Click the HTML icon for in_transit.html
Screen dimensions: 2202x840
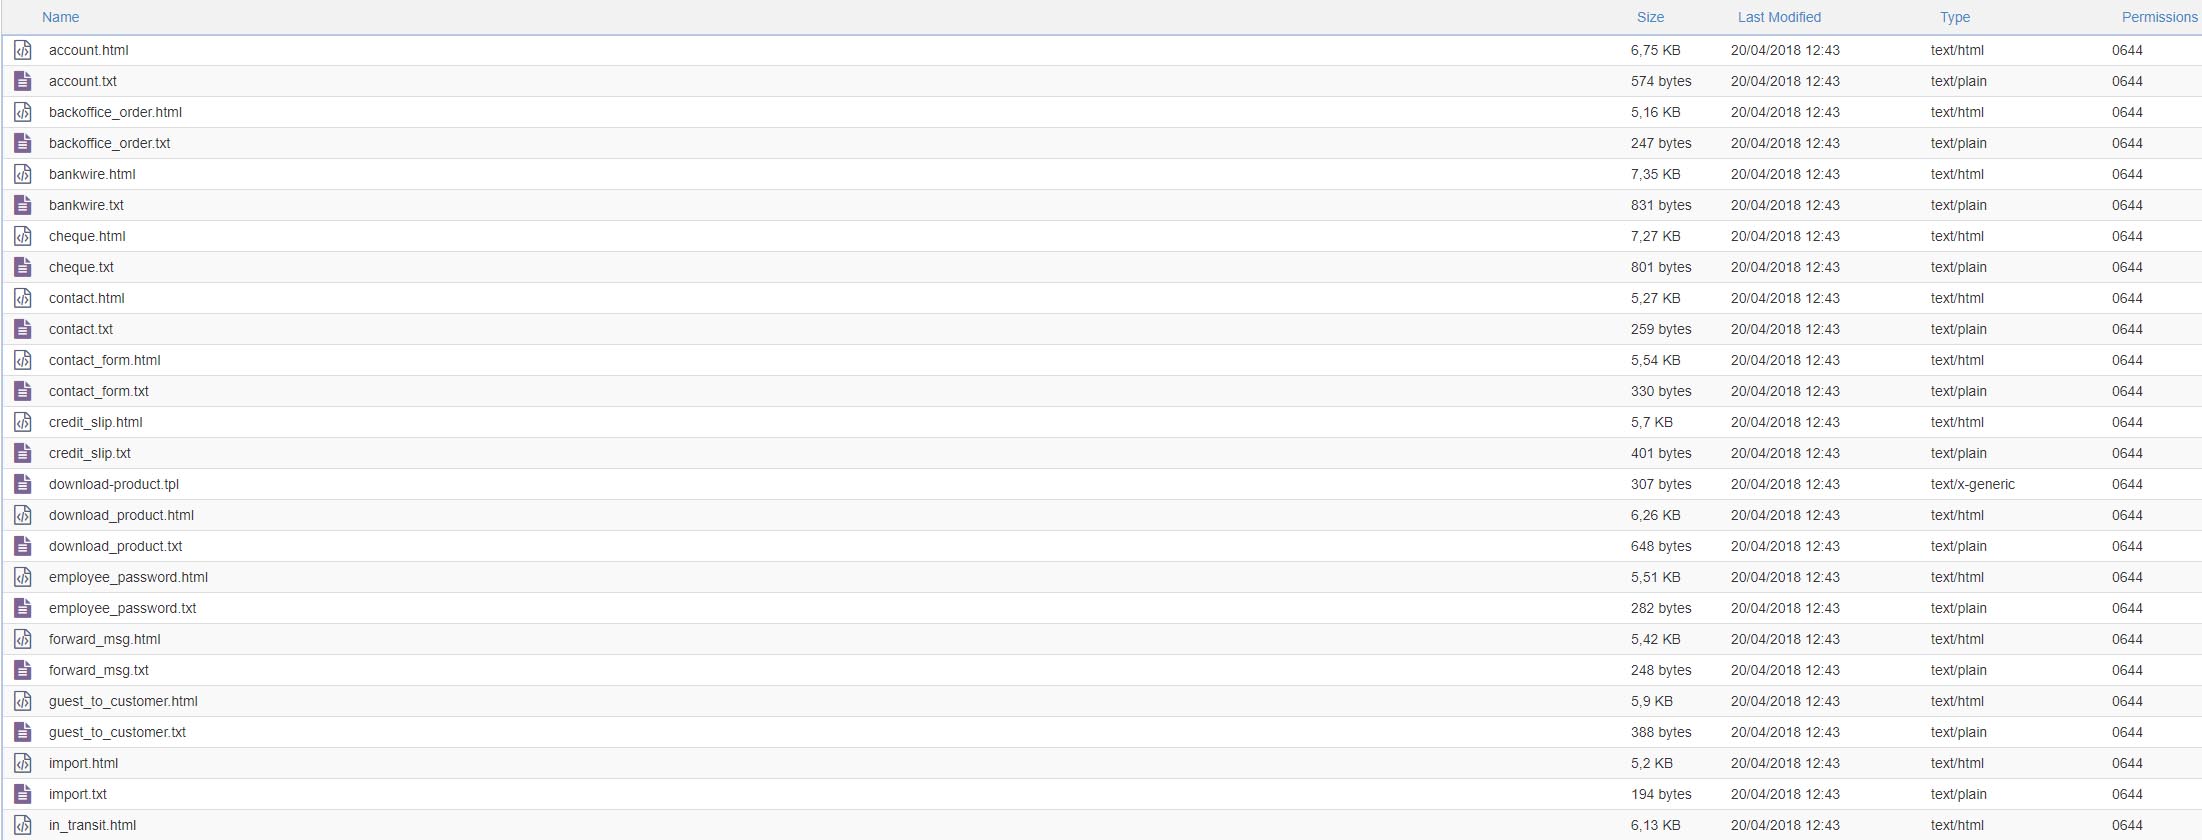point(23,825)
